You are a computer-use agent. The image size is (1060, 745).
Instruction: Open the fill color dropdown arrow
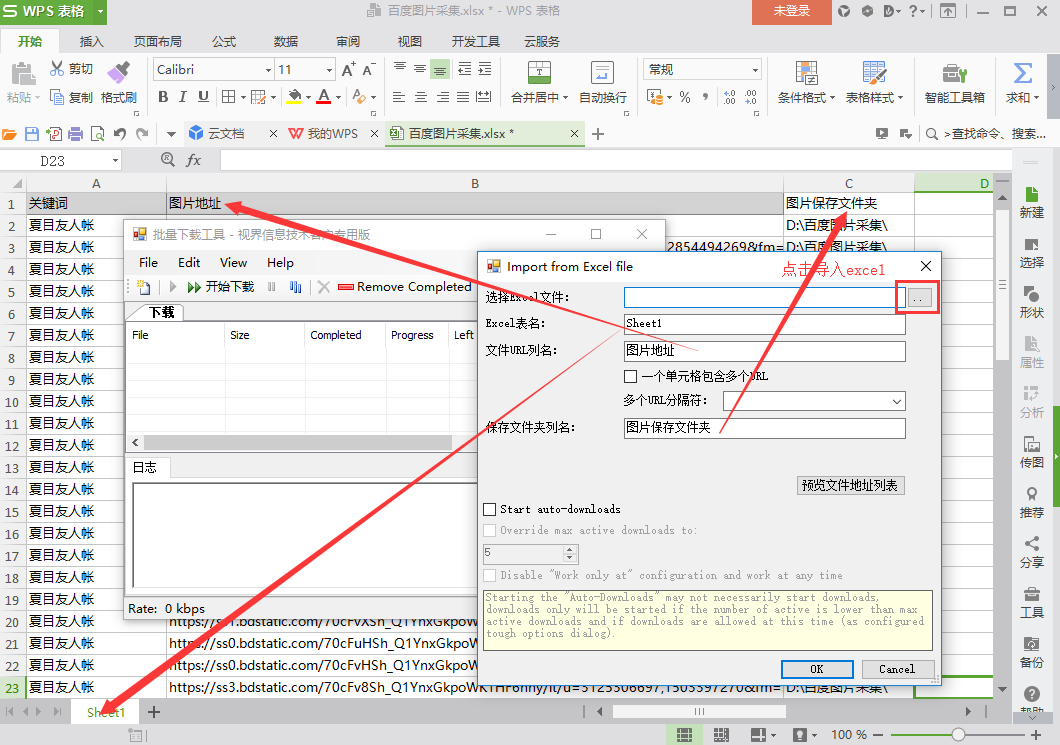308,97
